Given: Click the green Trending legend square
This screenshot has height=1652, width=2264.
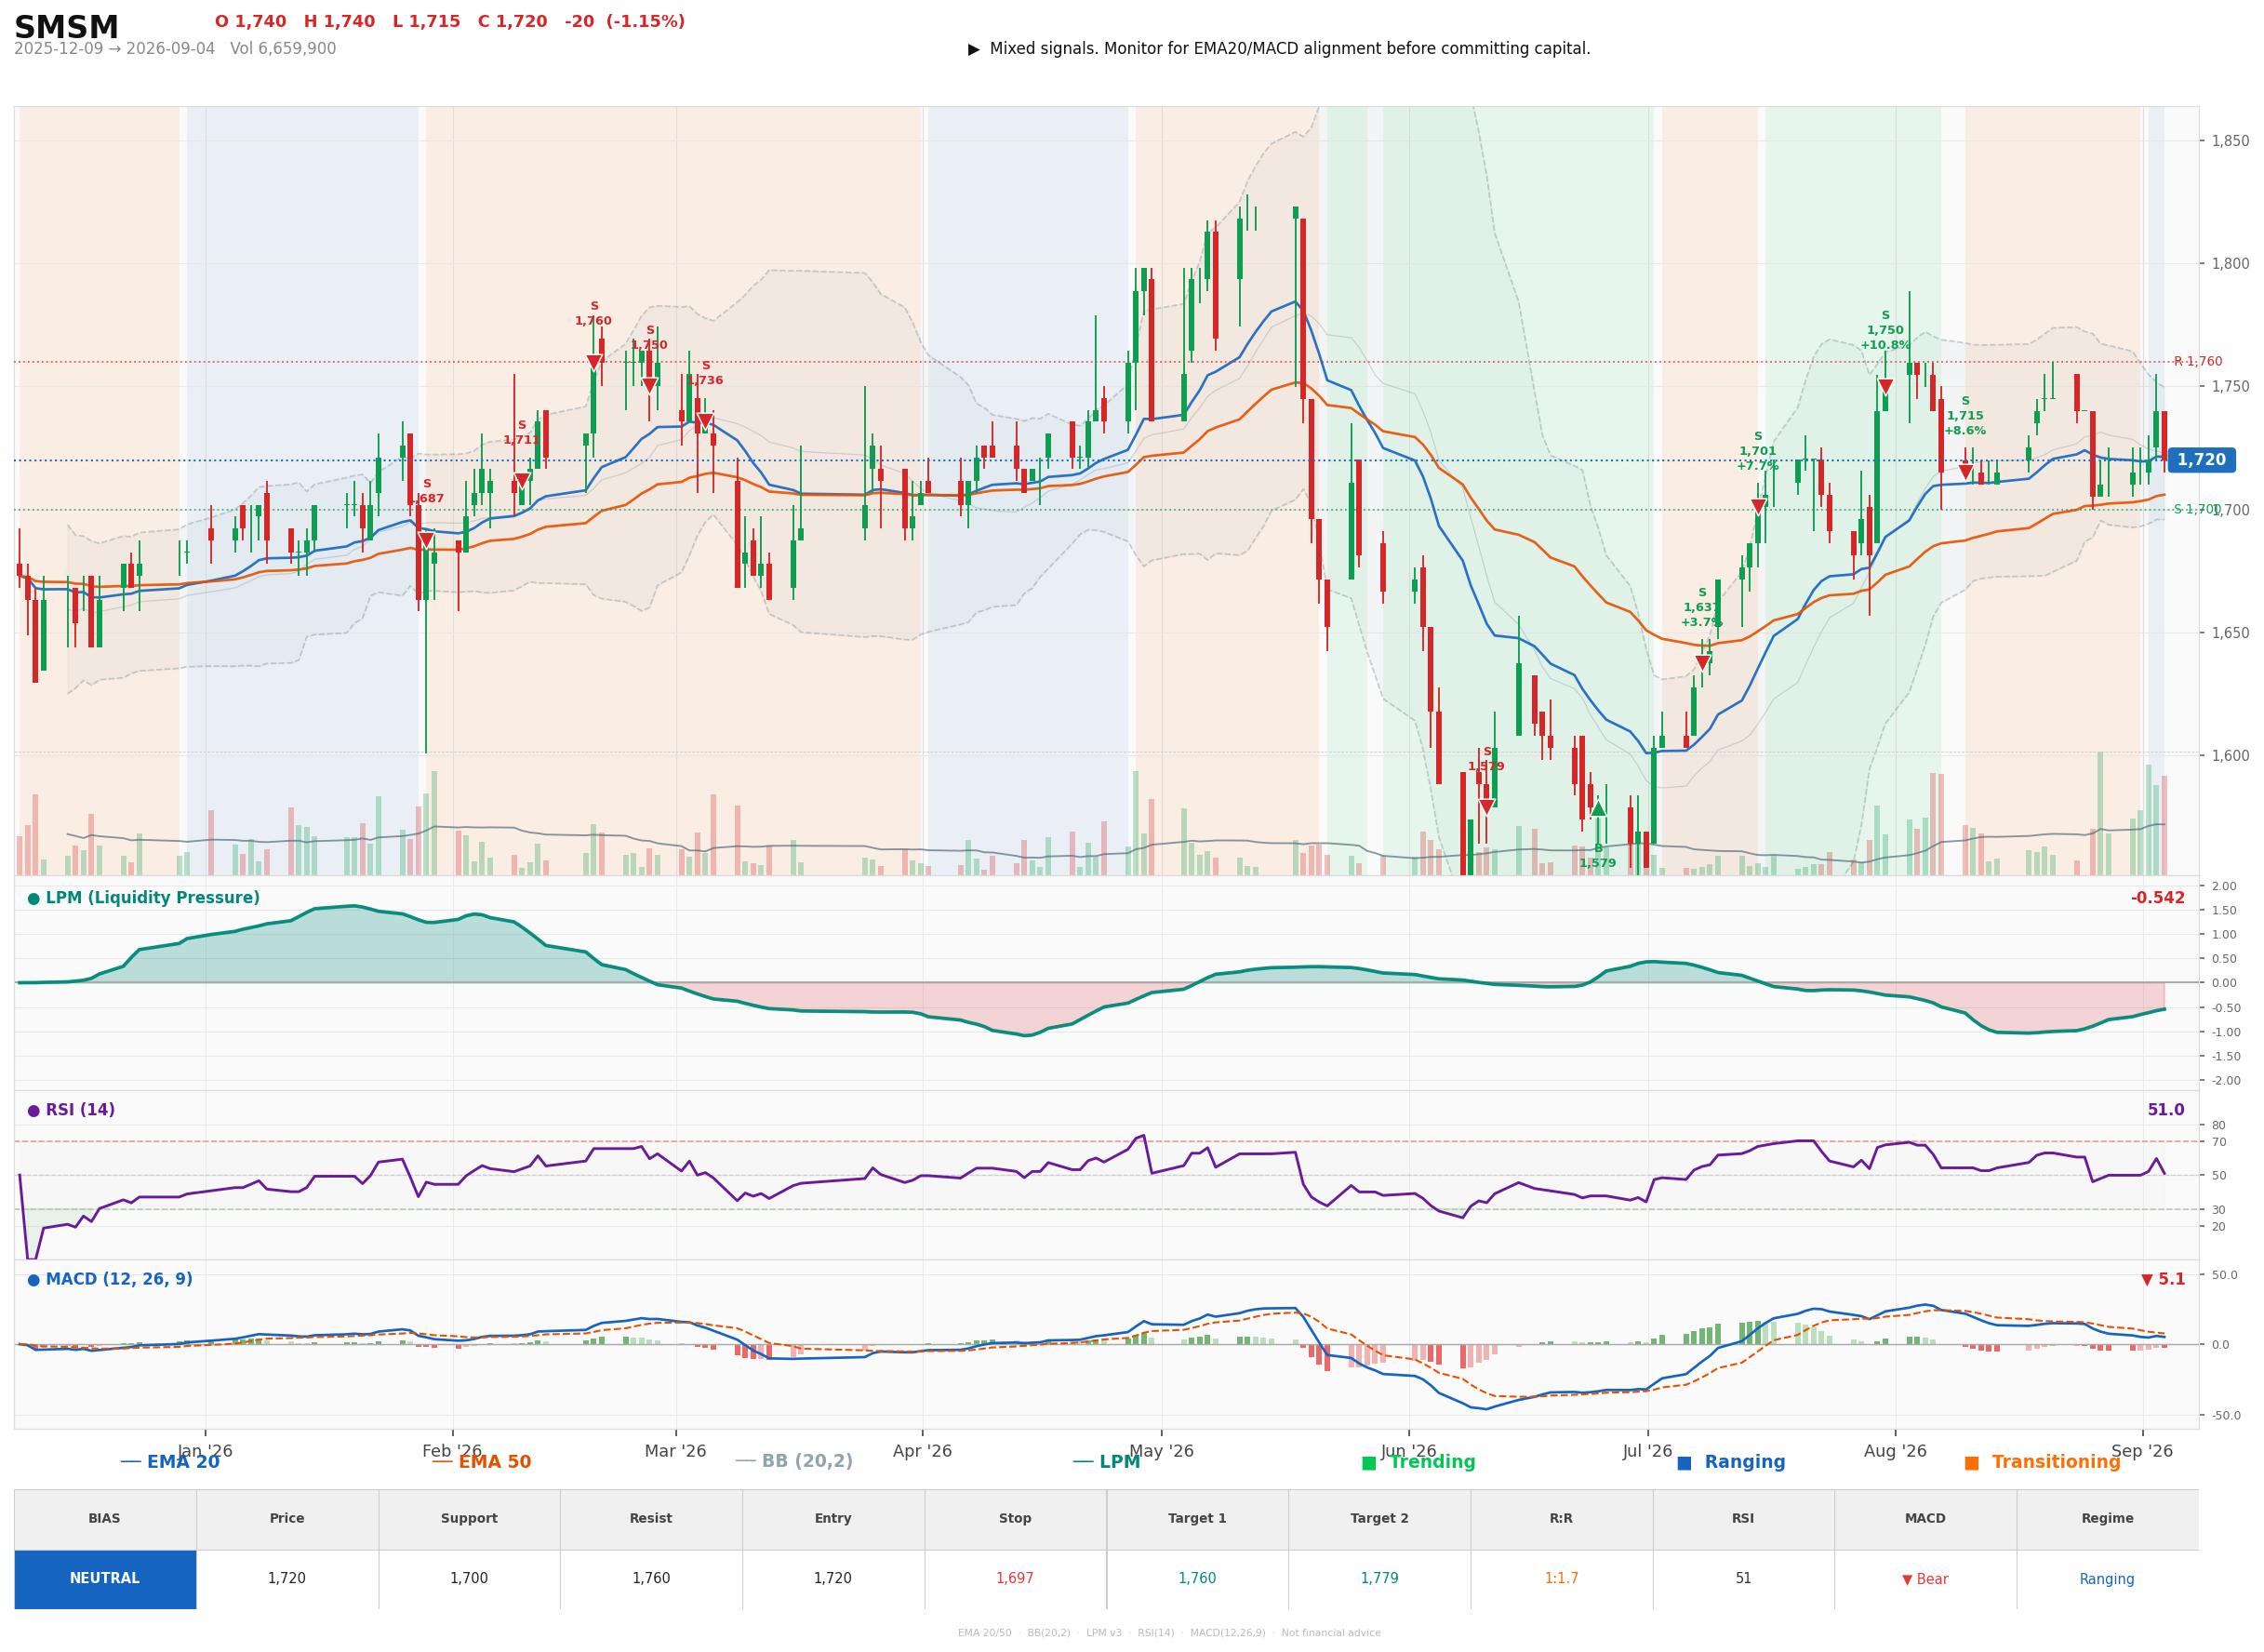Looking at the screenshot, I should pyautogui.click(x=1368, y=1463).
